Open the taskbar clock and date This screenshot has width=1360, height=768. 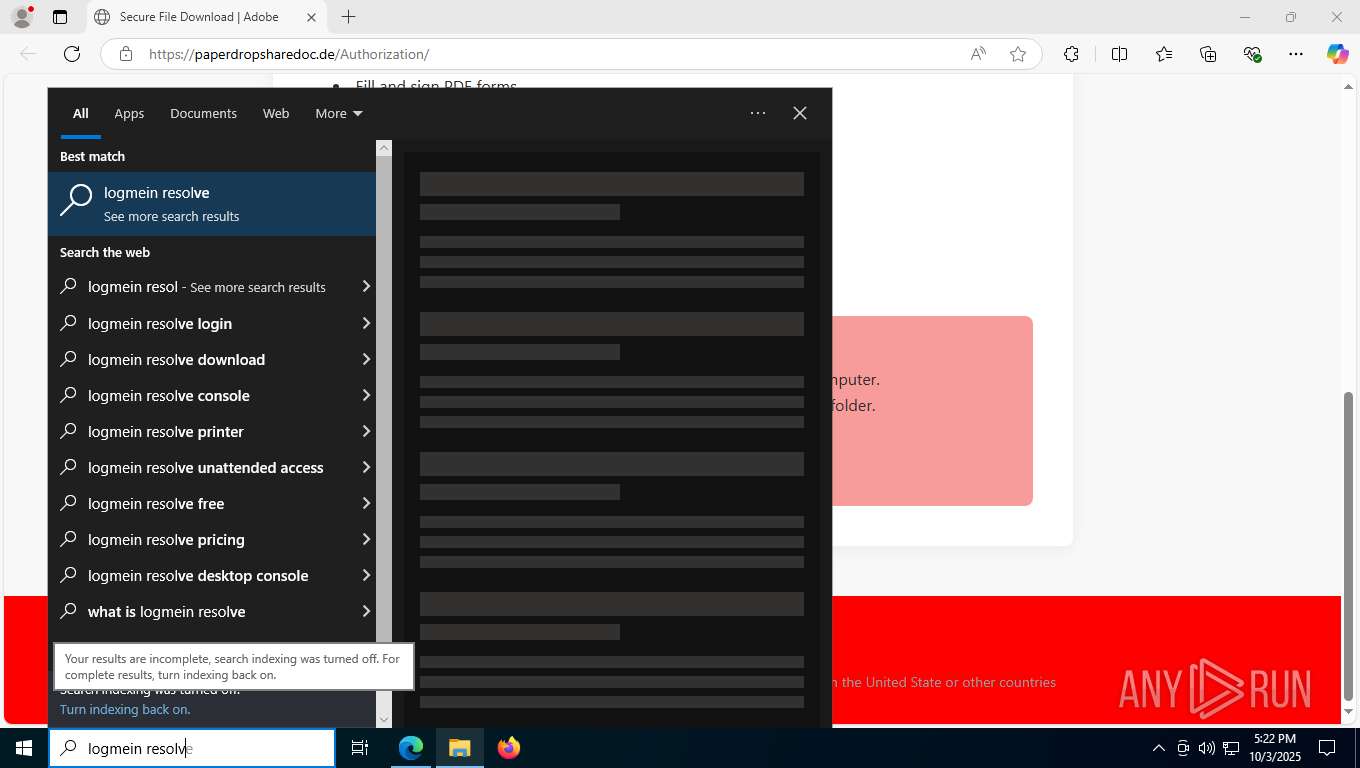click(1274, 748)
